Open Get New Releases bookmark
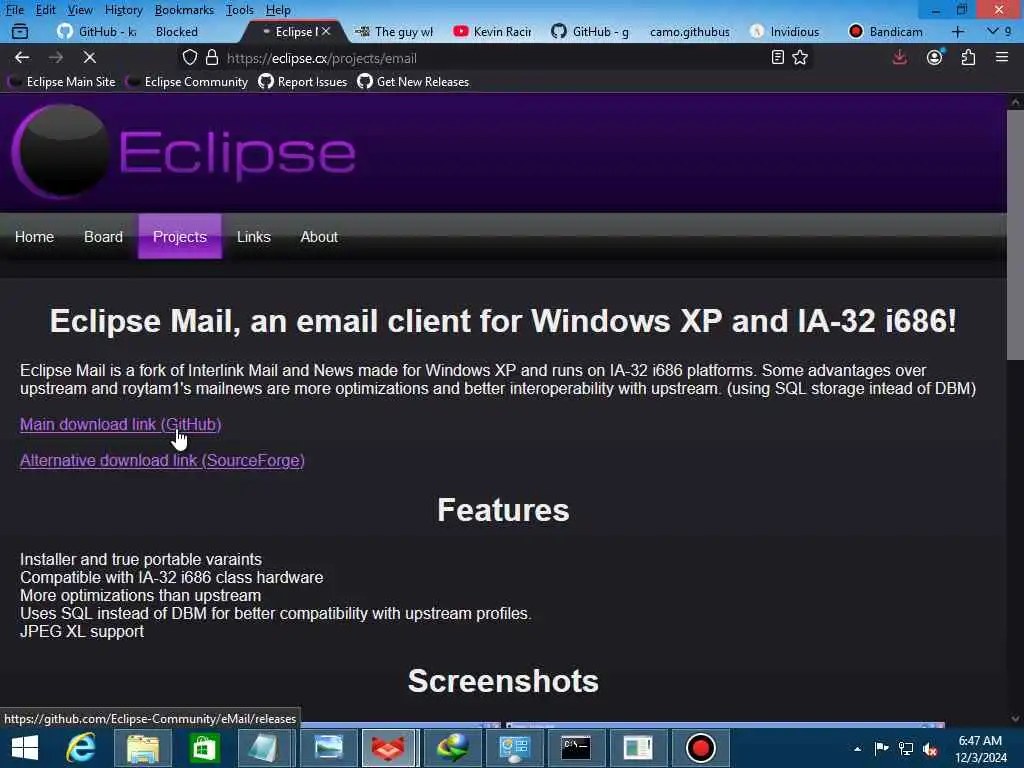The width and height of the screenshot is (1024, 768). pos(413,82)
